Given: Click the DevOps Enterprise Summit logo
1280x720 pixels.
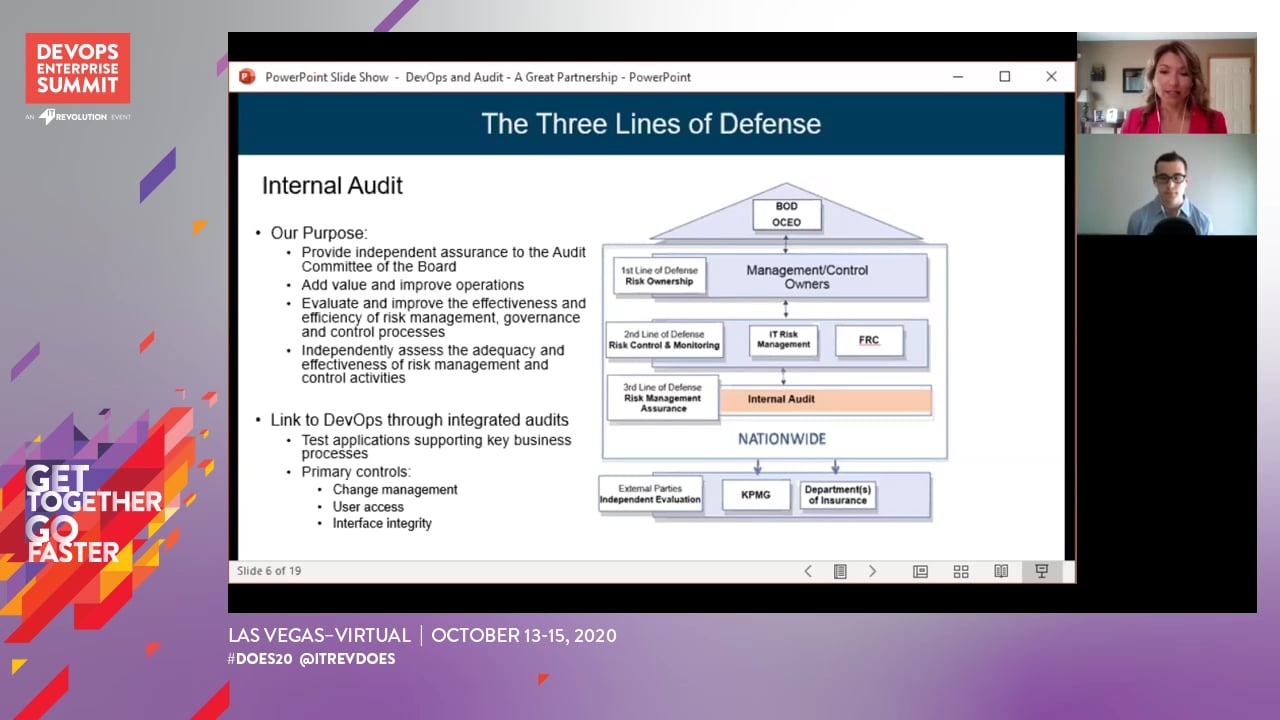Looking at the screenshot, I should [78, 68].
